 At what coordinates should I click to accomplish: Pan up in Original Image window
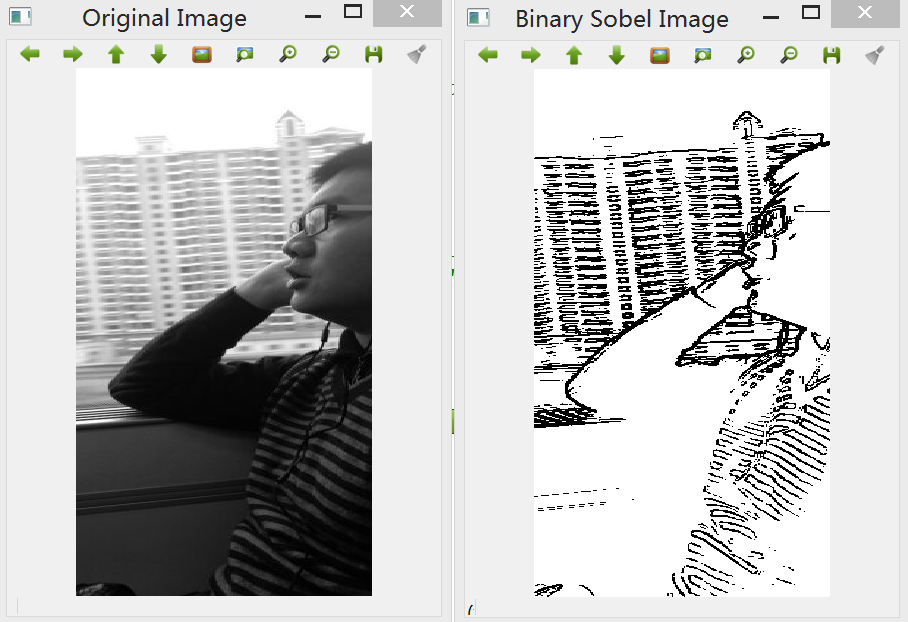[x=116, y=54]
